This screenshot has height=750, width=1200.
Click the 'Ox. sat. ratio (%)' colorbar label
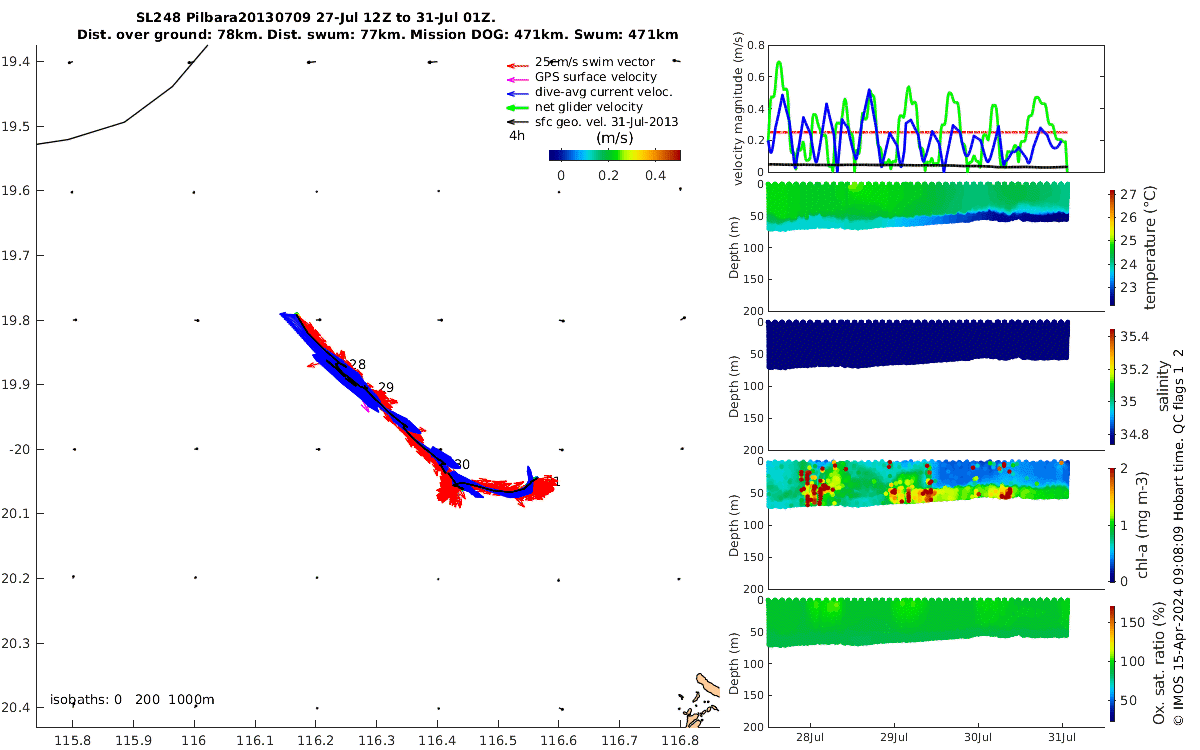point(1160,662)
